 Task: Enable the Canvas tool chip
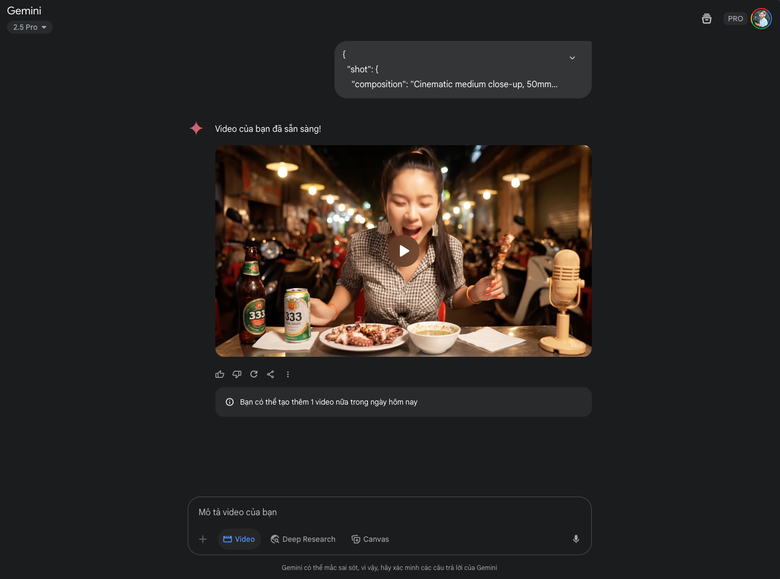(x=370, y=539)
